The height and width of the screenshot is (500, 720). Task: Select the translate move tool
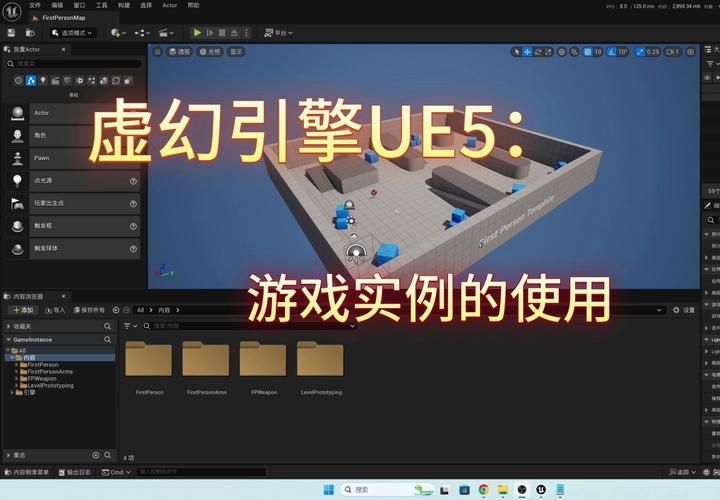point(527,52)
